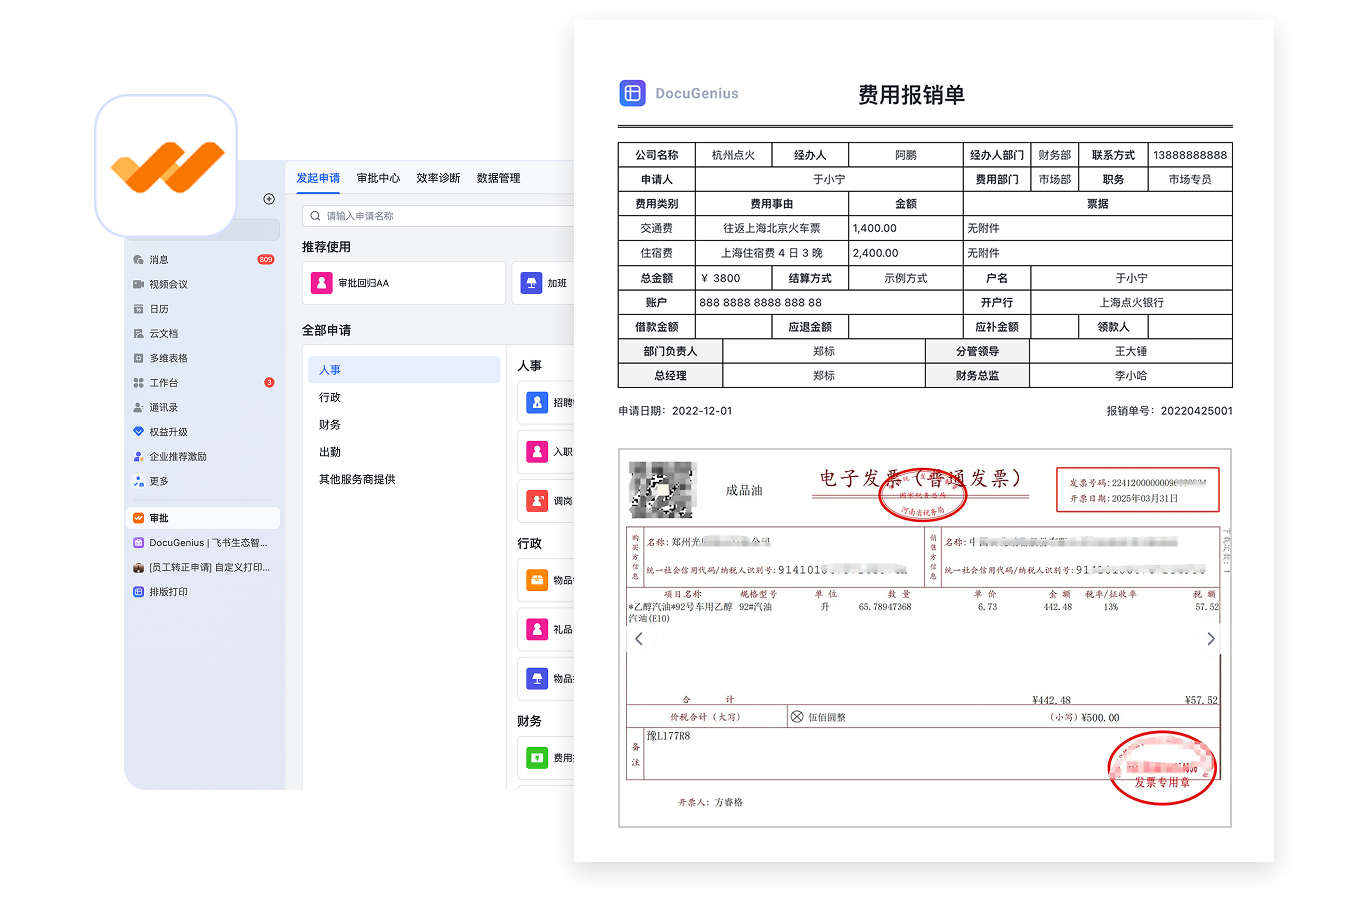Click the 杭州点火 company name cell

[x=733, y=155]
